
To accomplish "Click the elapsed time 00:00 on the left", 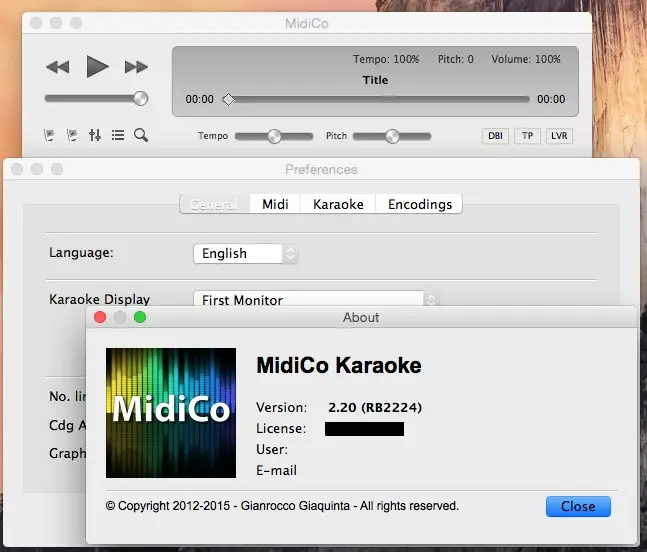I will tap(200, 99).
